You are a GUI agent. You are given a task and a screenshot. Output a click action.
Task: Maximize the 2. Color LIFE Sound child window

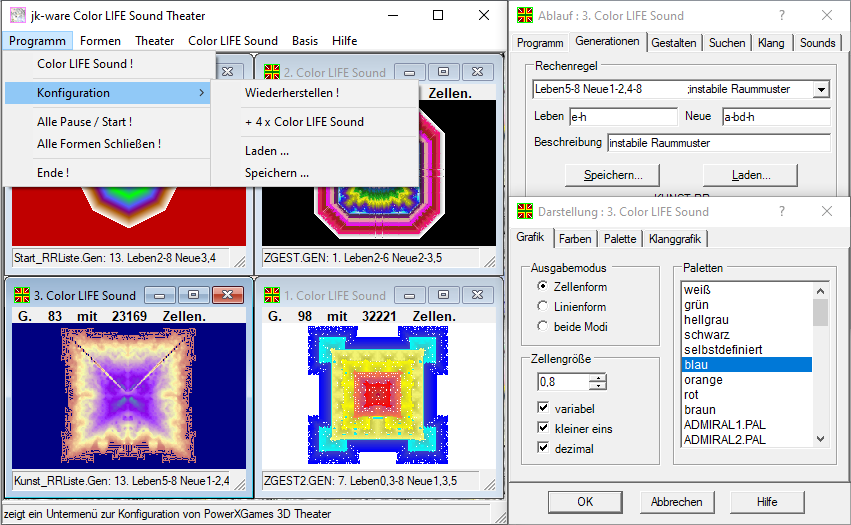(443, 72)
